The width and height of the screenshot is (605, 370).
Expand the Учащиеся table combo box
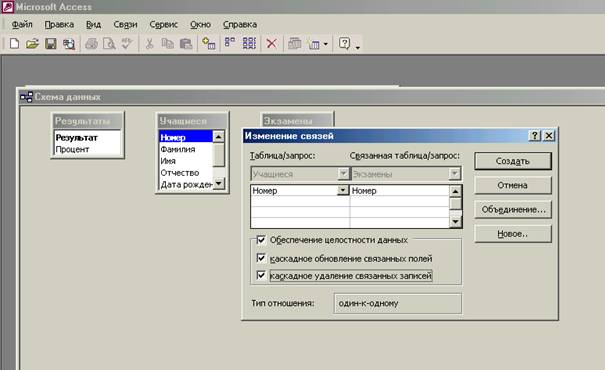343,174
